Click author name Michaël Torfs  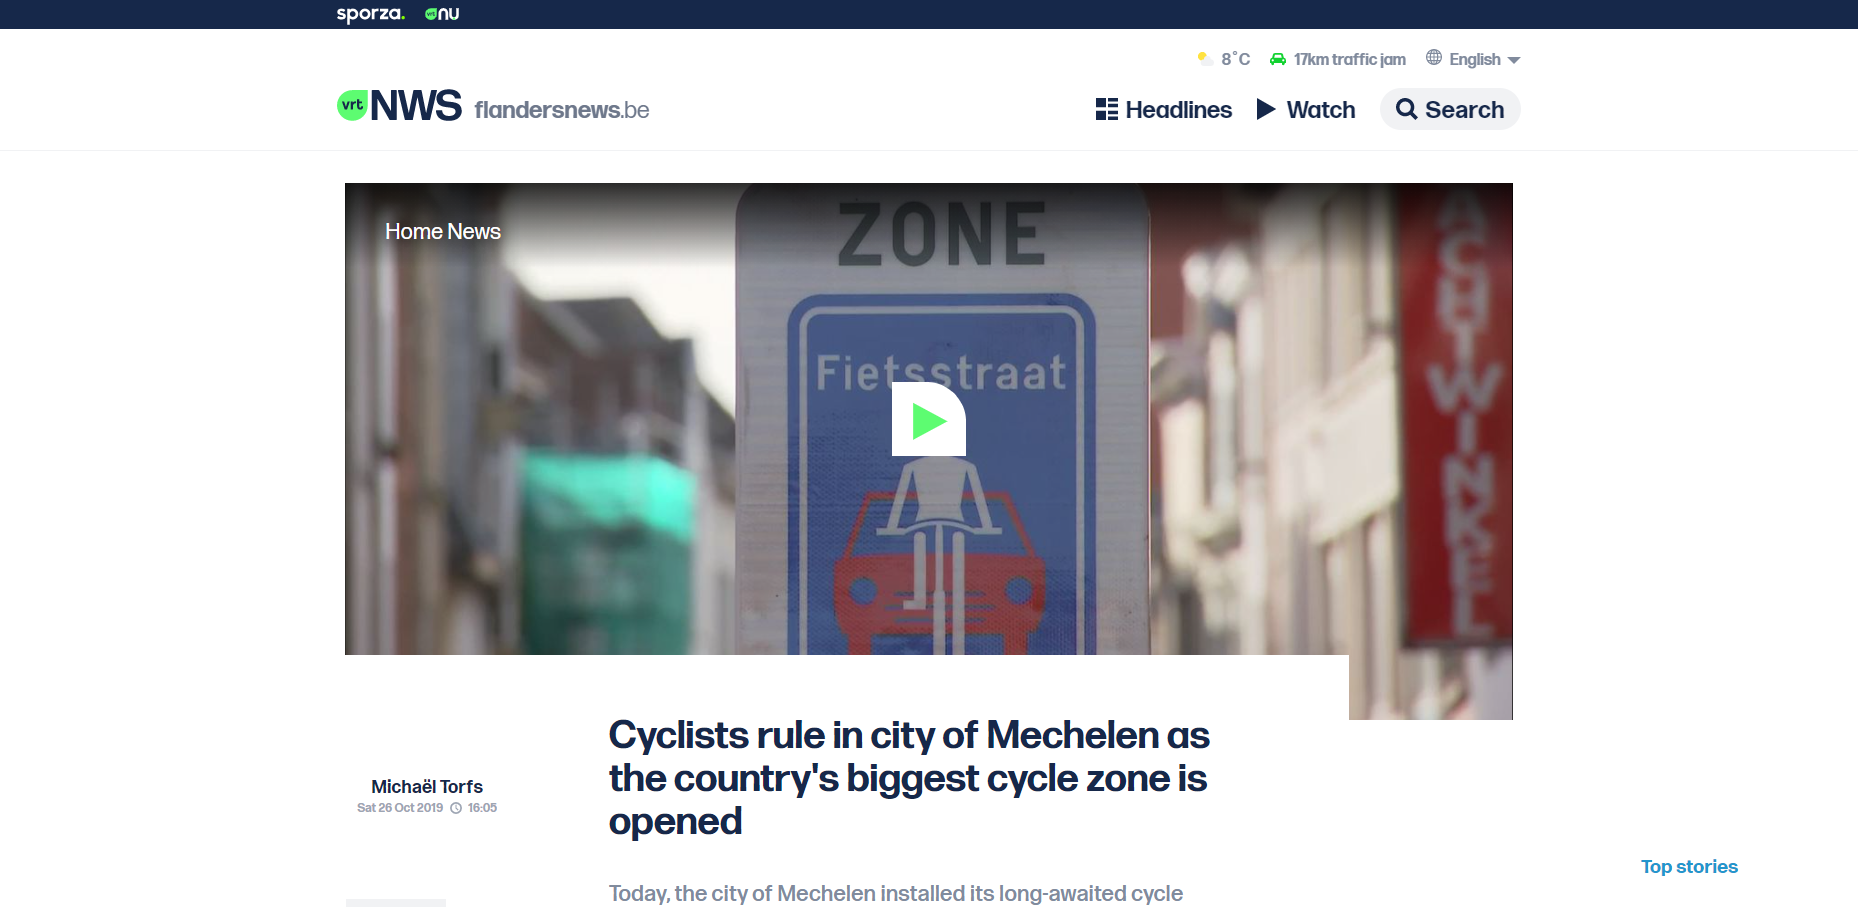(427, 787)
